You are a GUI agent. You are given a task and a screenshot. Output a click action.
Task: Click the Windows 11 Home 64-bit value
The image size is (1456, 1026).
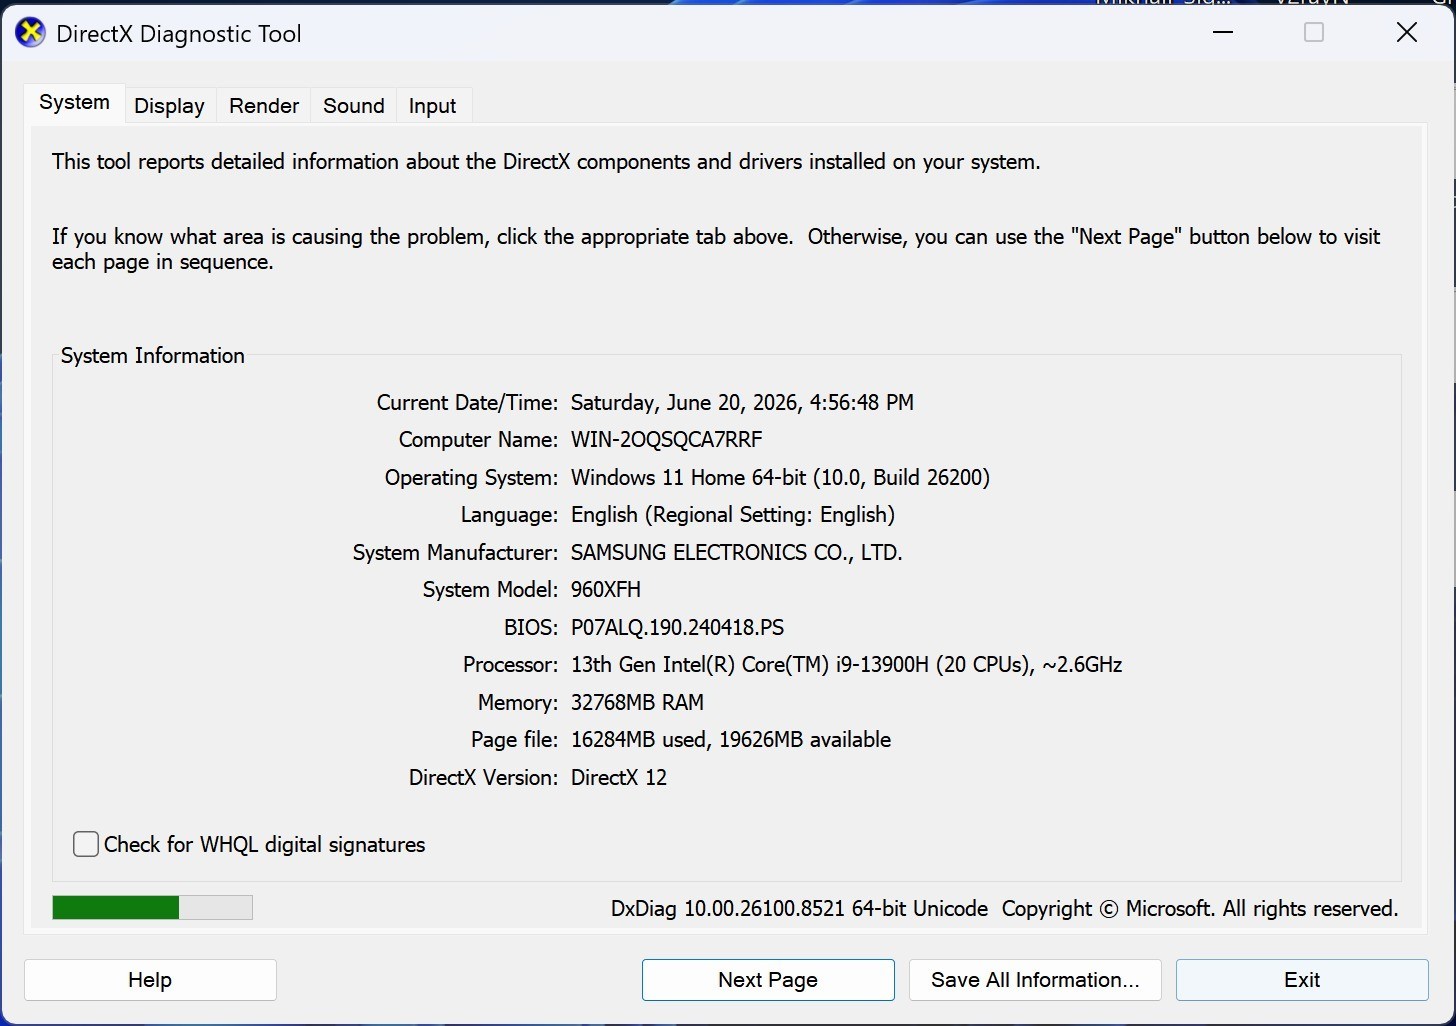tap(780, 478)
